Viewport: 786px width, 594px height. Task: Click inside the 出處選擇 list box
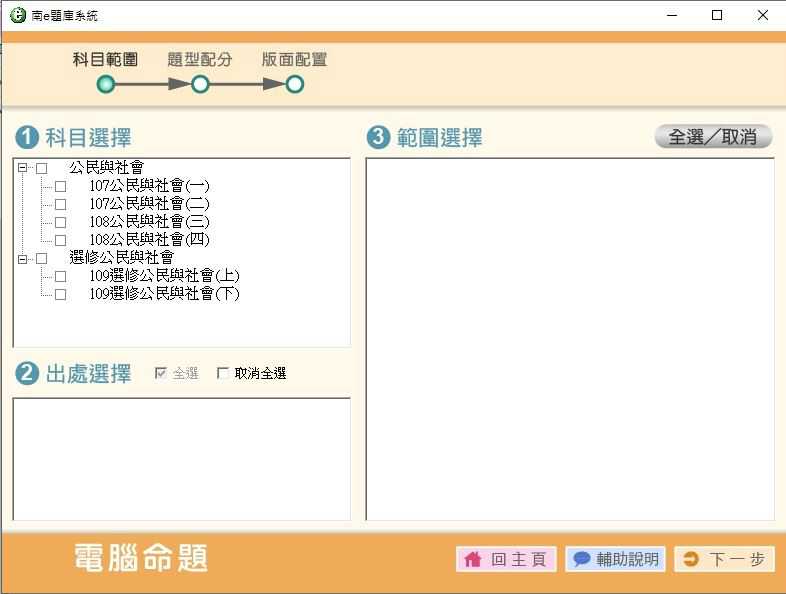(x=181, y=459)
